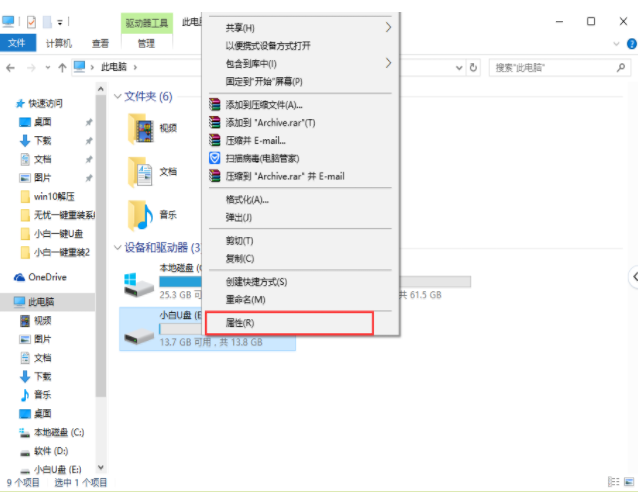This screenshot has height=493, width=638.
Task: Click refresh button beside address bar
Action: pos(473,68)
